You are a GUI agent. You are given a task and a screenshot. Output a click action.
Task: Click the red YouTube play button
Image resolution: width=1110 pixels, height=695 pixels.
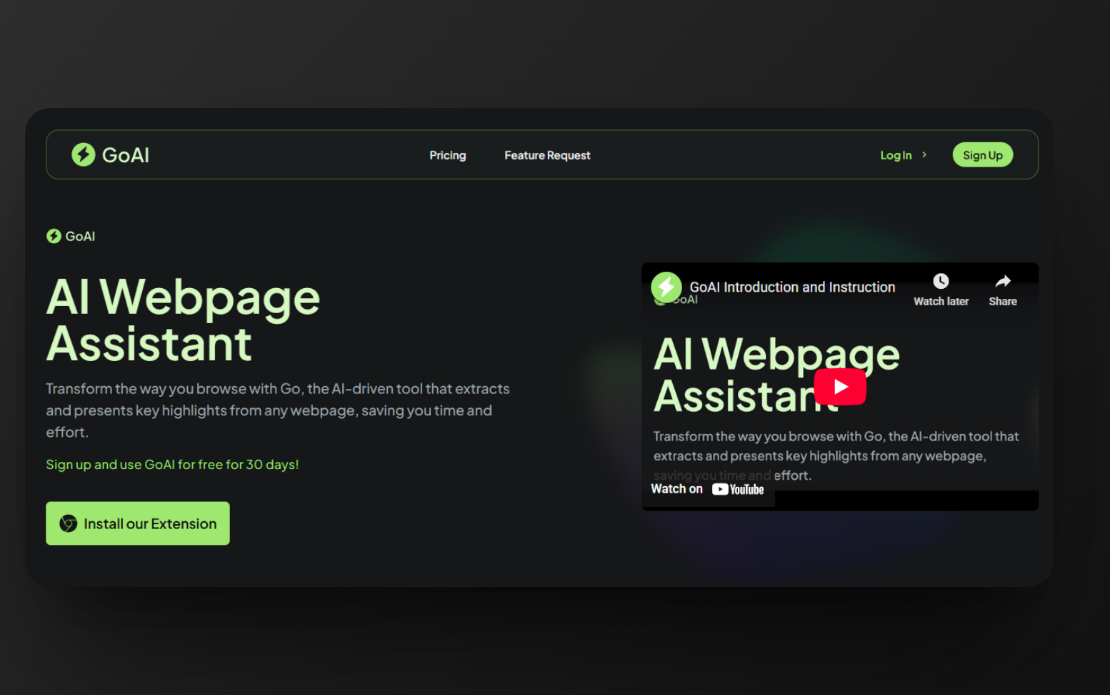click(839, 387)
